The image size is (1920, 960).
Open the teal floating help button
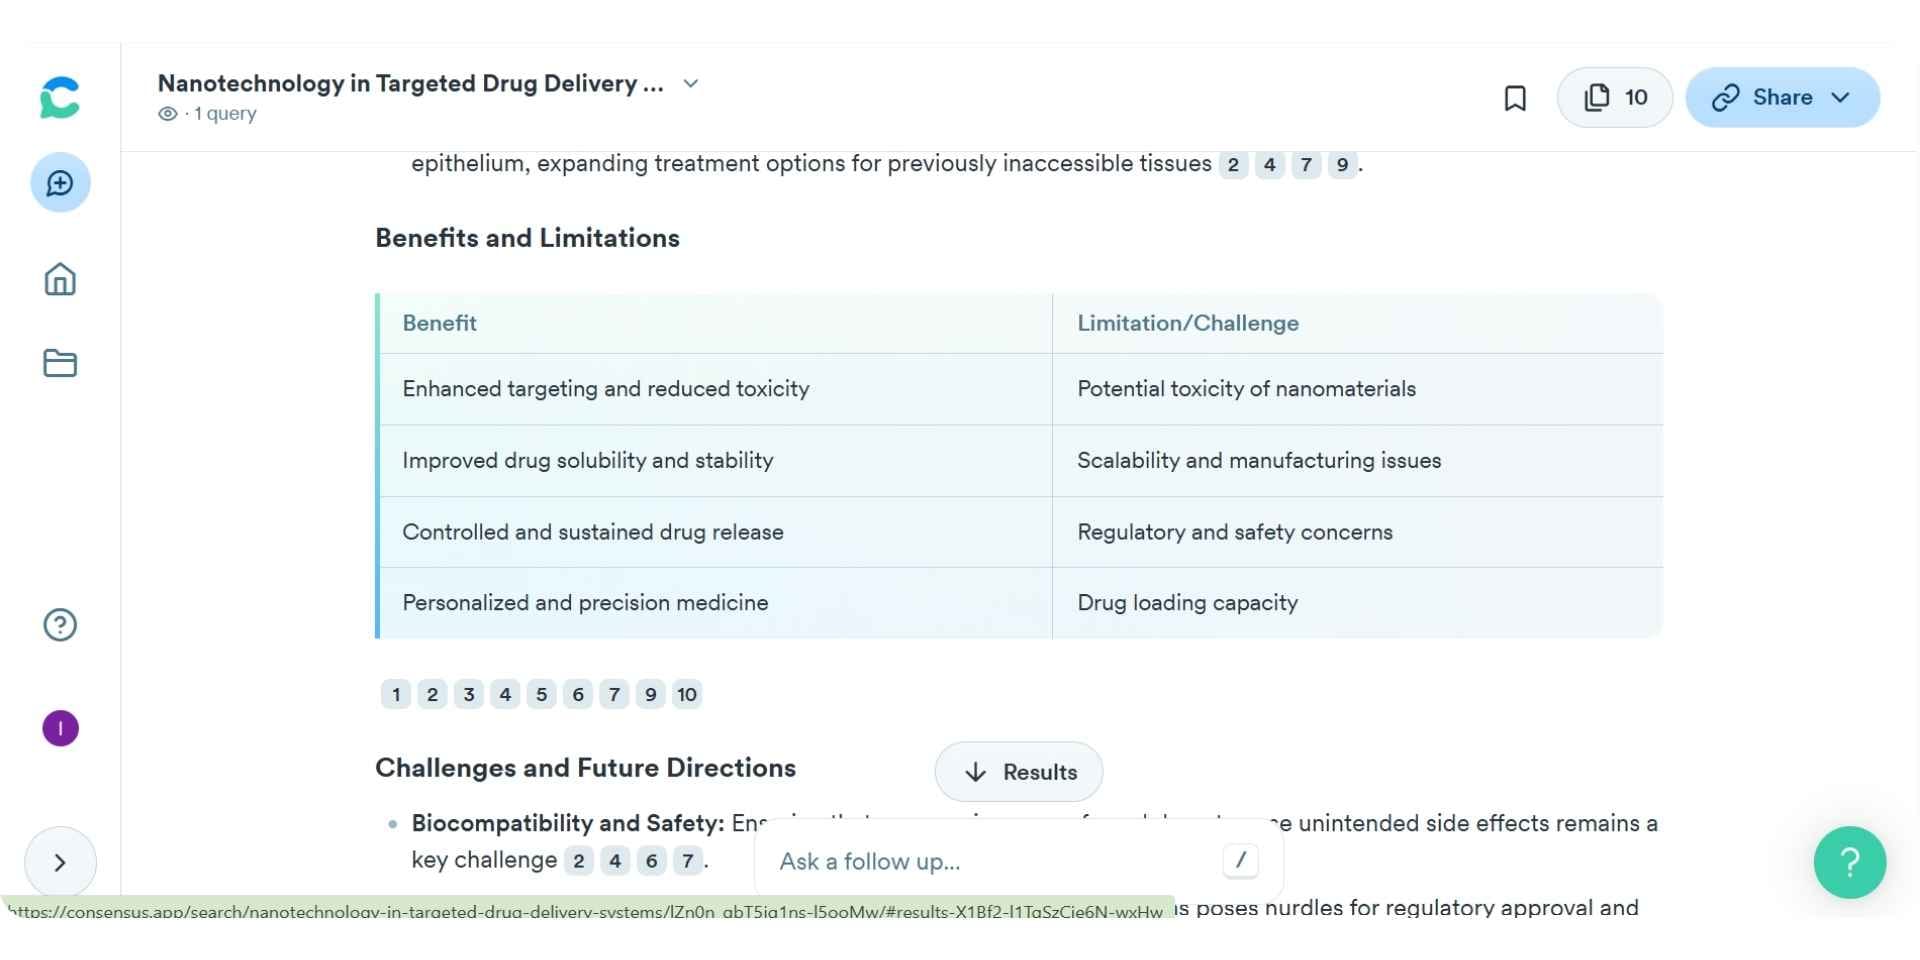[x=1849, y=862]
